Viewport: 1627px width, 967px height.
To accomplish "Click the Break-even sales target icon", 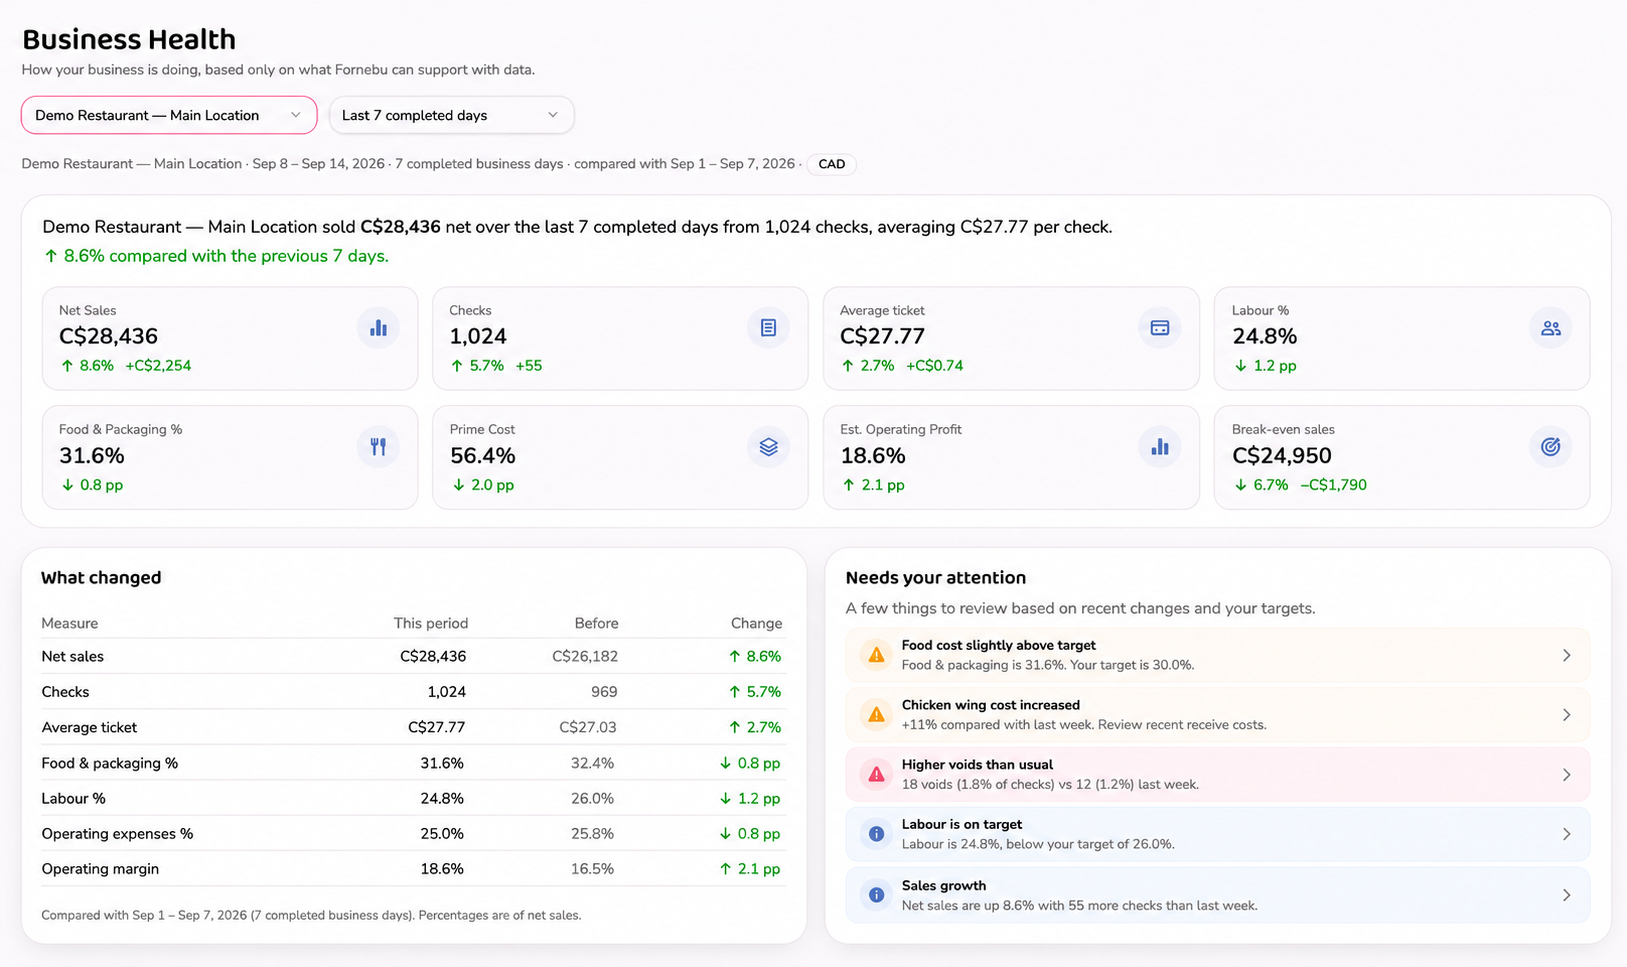I will 1550,447.
